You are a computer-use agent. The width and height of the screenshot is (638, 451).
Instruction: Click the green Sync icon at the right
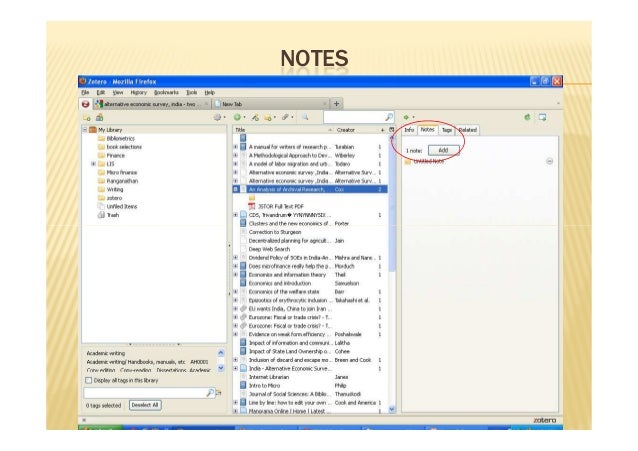pos(527,117)
